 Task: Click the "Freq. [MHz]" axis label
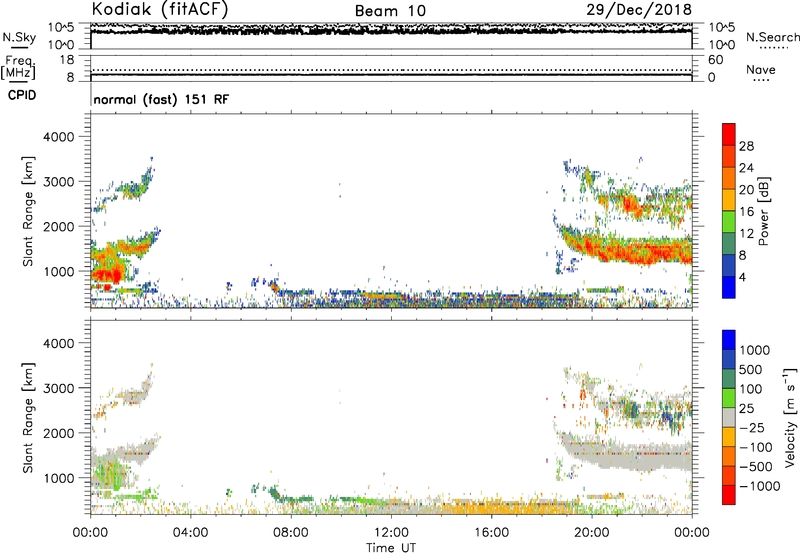point(18,68)
